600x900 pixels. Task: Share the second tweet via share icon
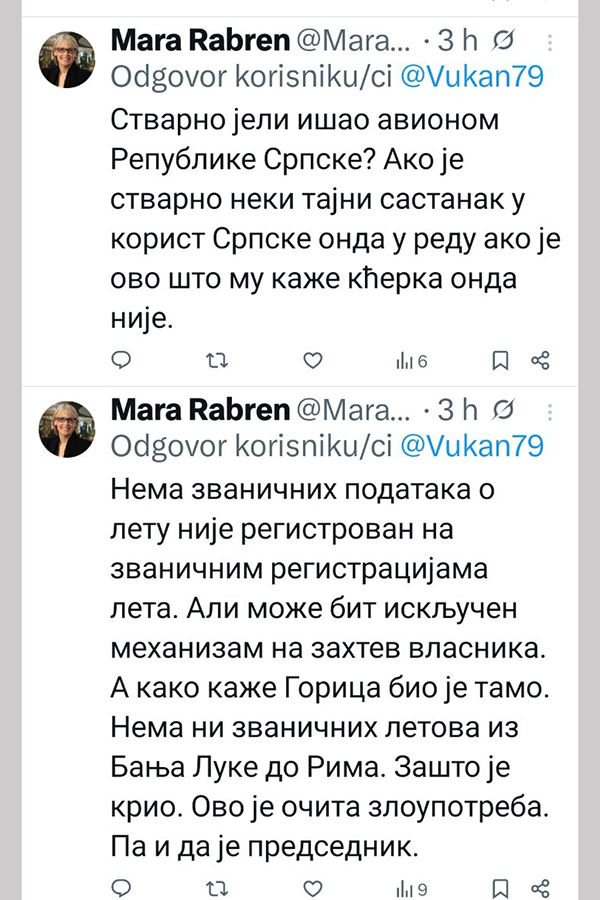[x=541, y=887]
